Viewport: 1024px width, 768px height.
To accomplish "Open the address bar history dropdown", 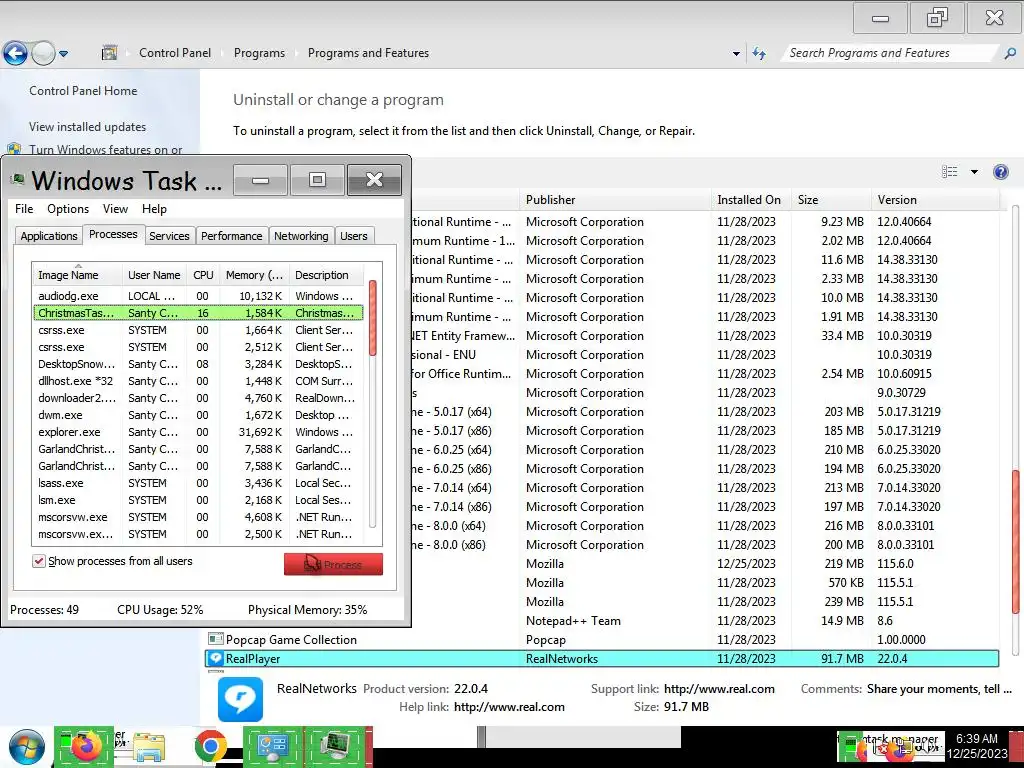I will 736,54.
